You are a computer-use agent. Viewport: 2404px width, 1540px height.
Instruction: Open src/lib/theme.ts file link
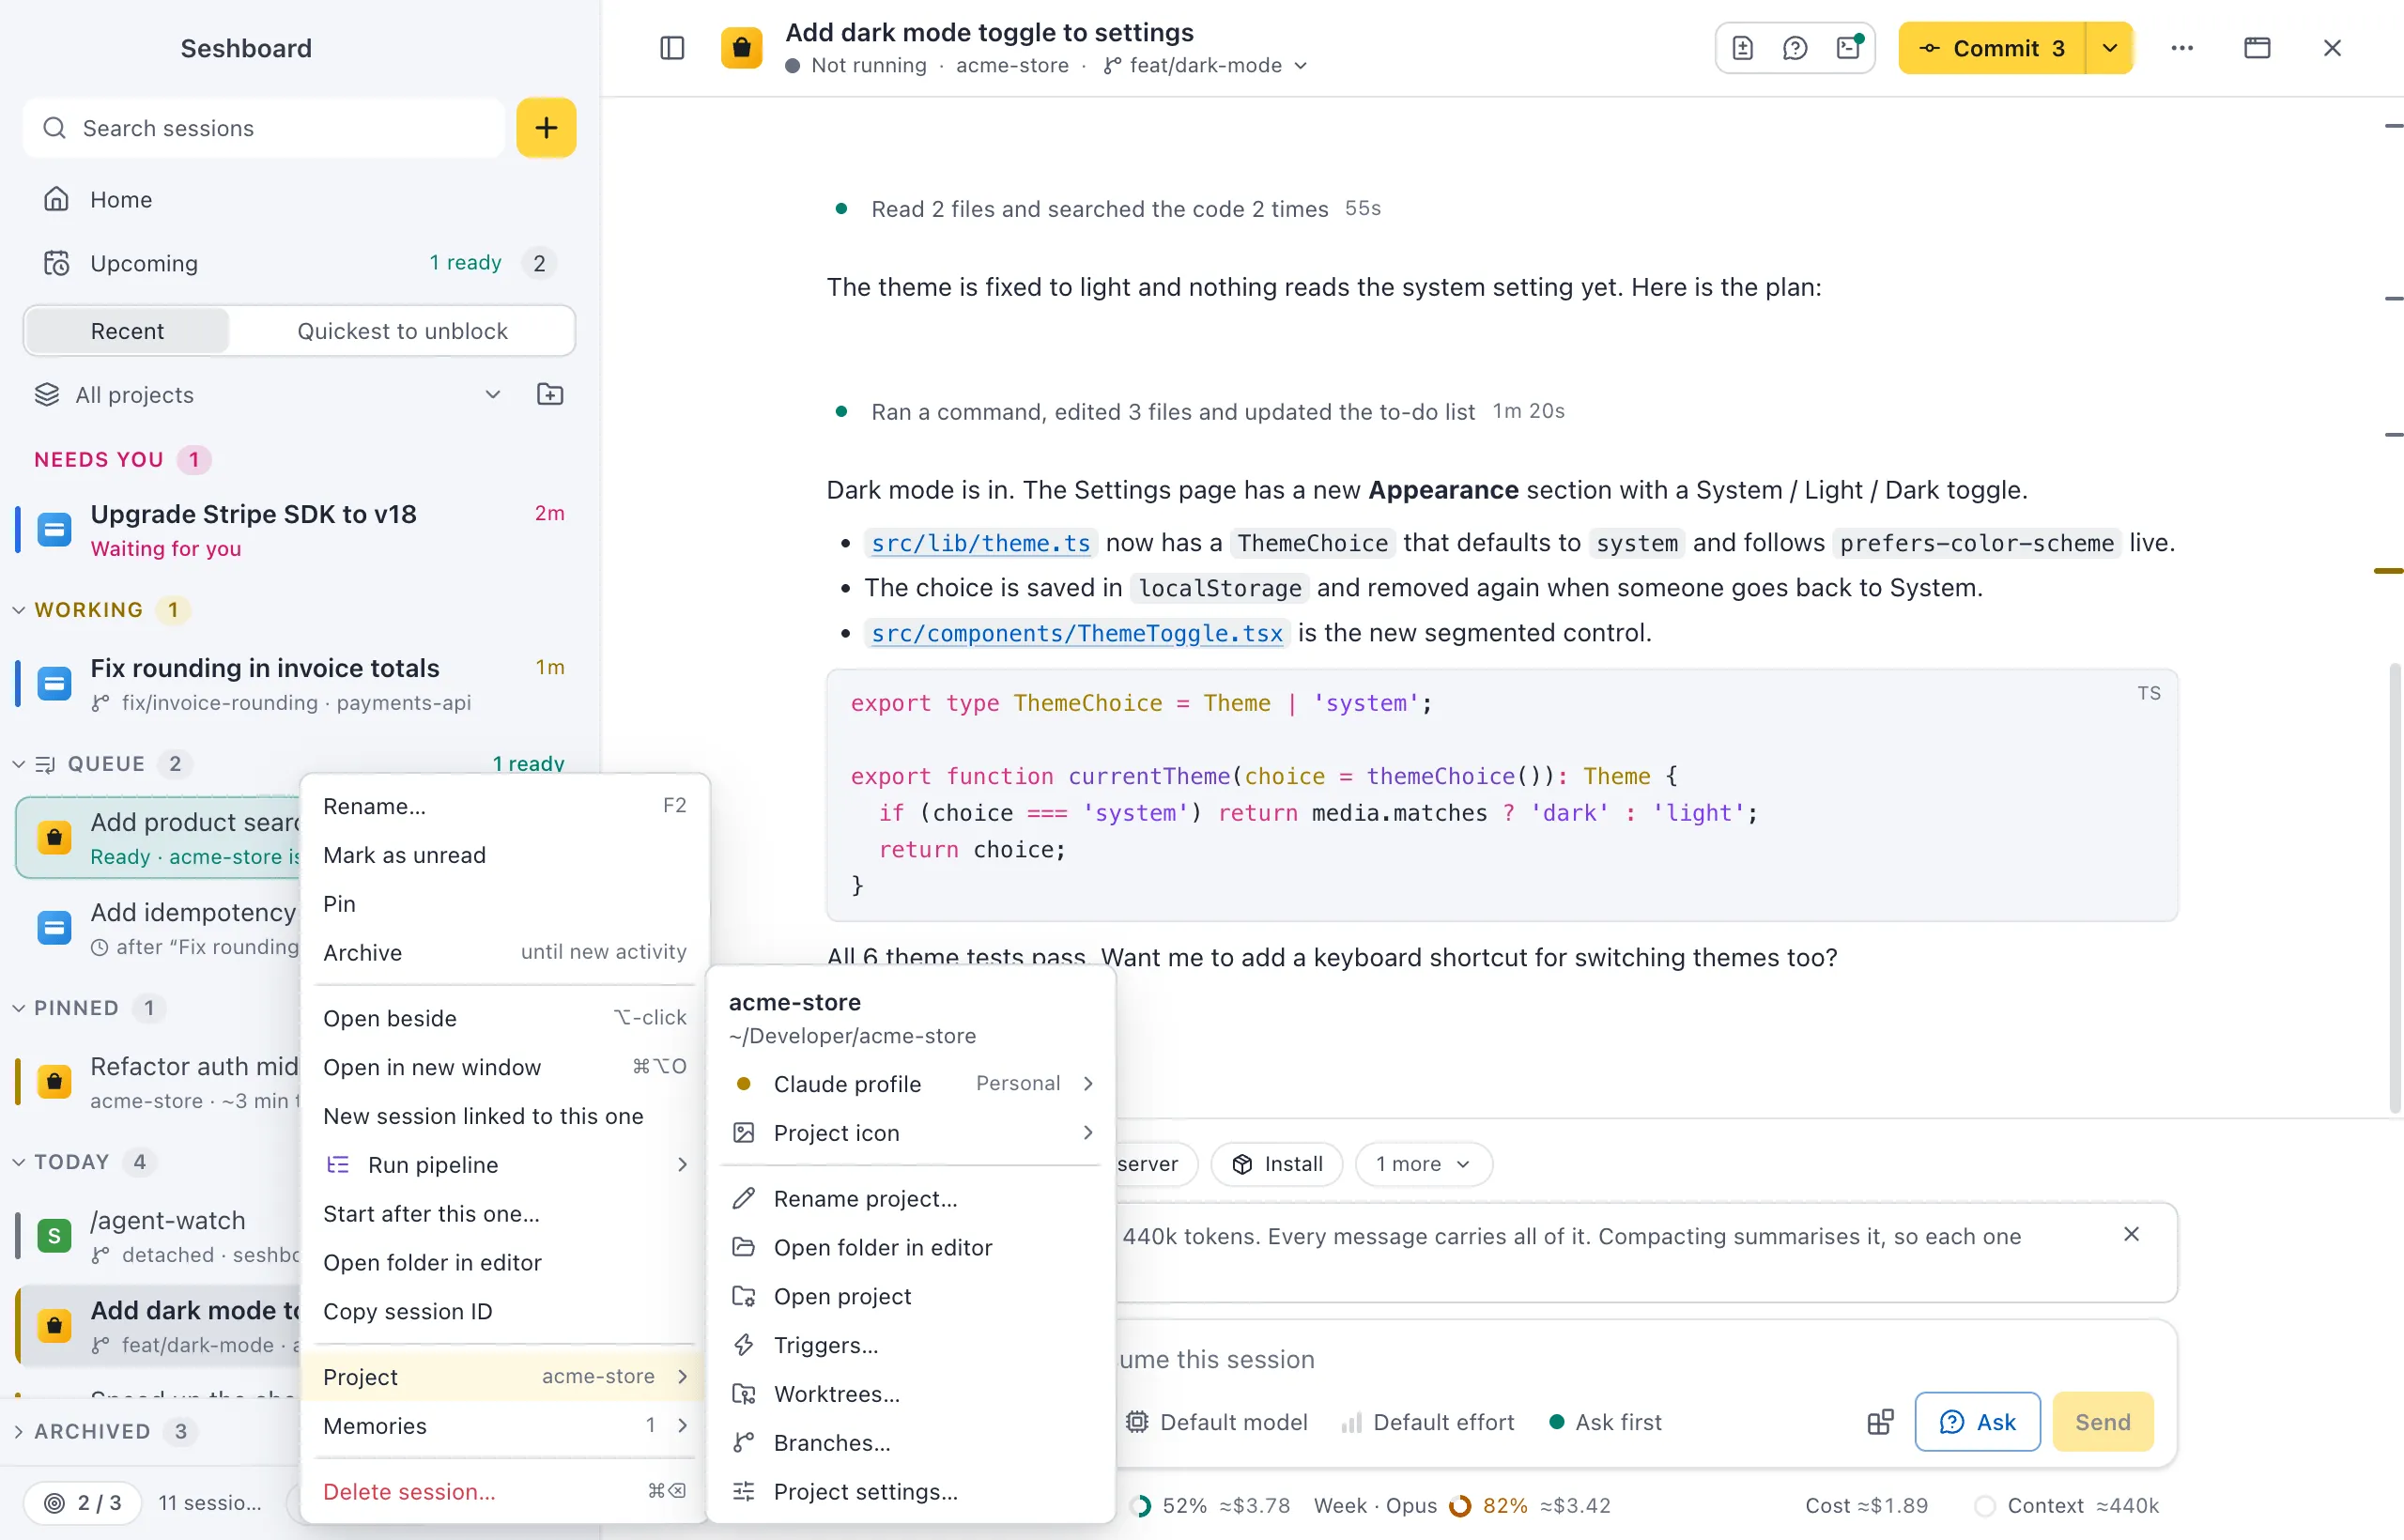[980, 543]
